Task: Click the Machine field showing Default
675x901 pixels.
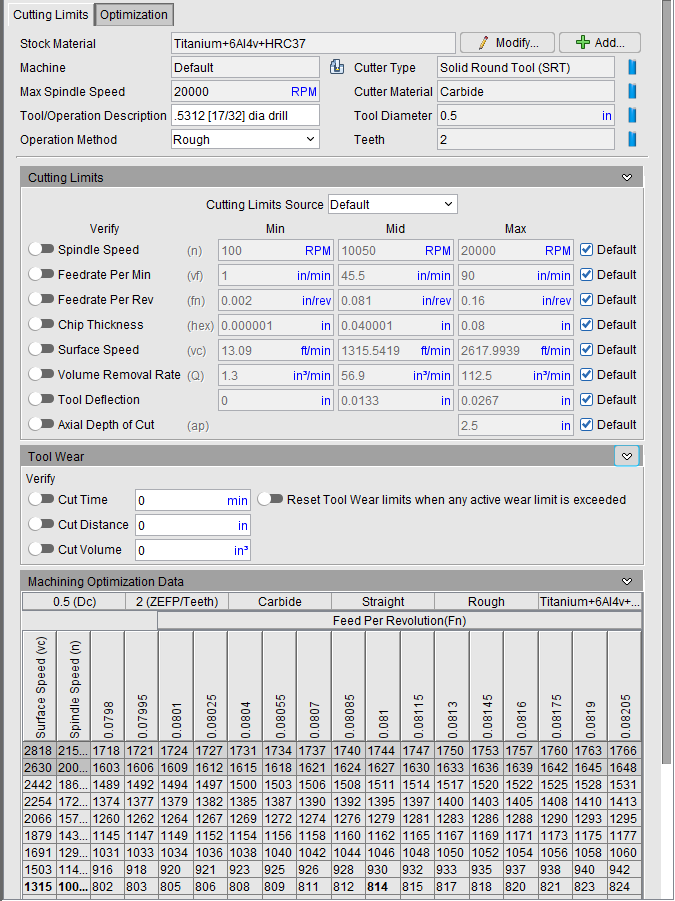Action: [x=245, y=67]
